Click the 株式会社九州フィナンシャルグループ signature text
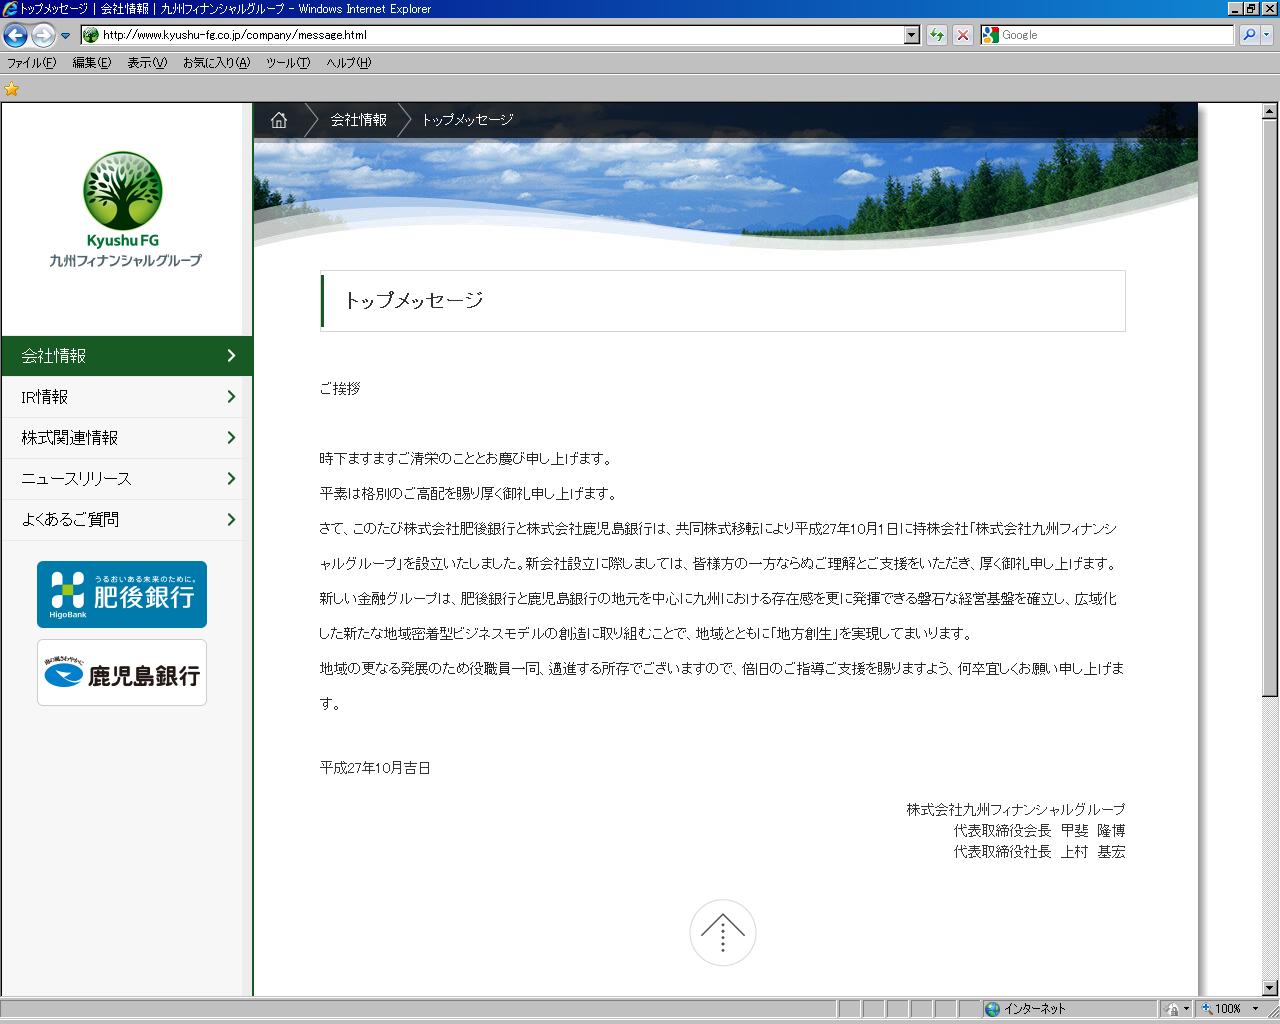Screen dimensions: 1280x1024 1016,810
